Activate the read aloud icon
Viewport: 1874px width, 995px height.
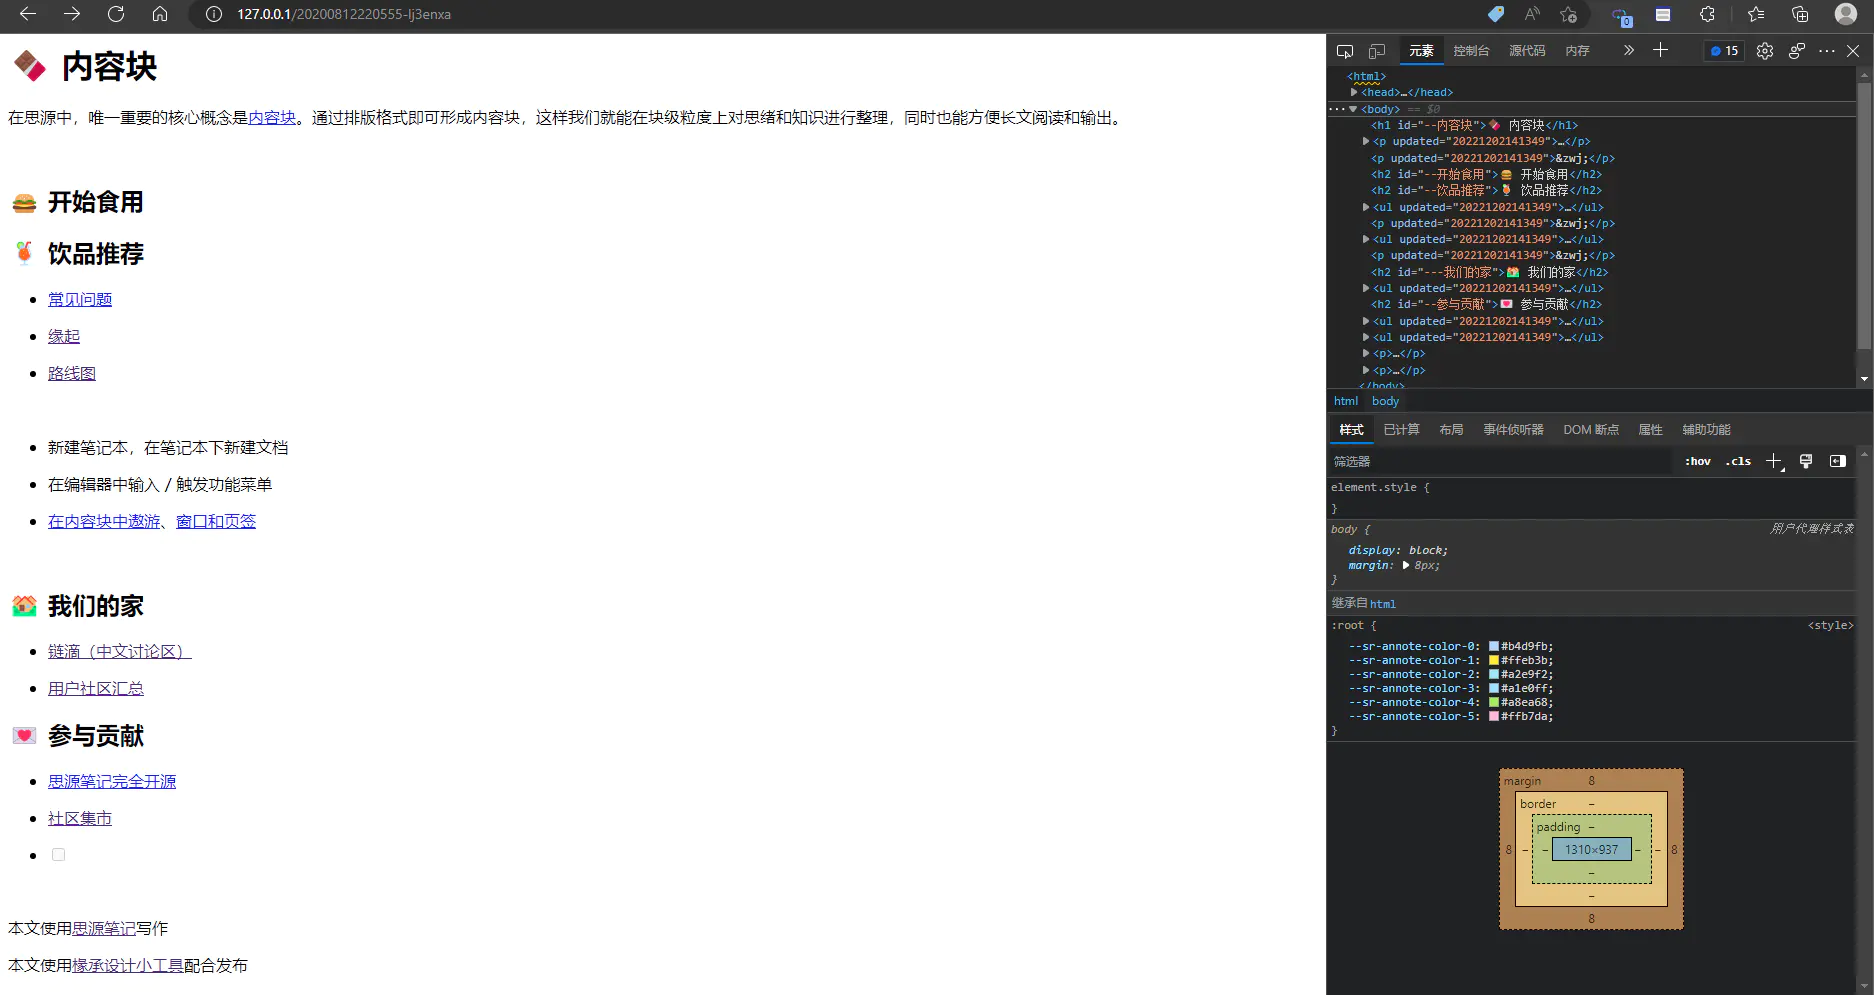point(1532,14)
